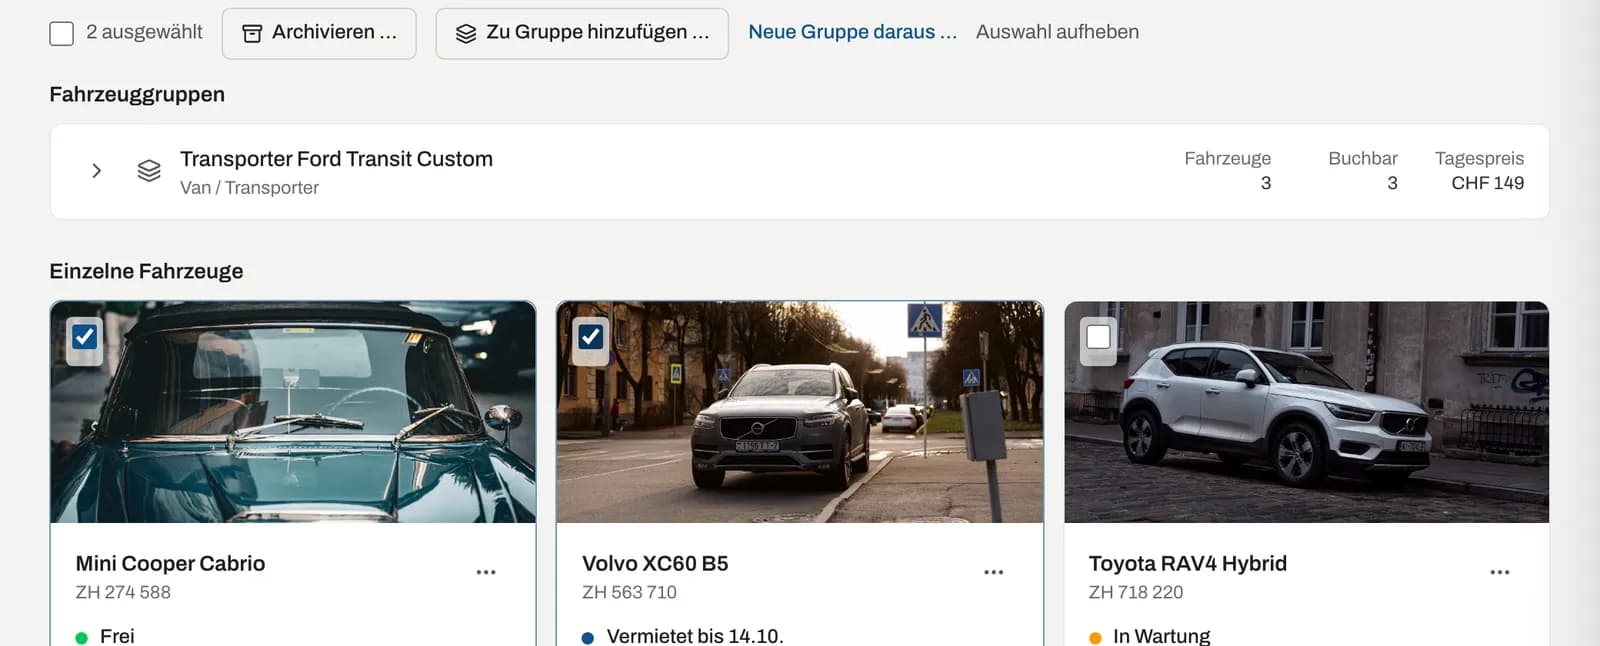Image resolution: width=1600 pixels, height=646 pixels.
Task: Uncheck the Mini Cooper Cabrio checkbox
Action: 85,337
